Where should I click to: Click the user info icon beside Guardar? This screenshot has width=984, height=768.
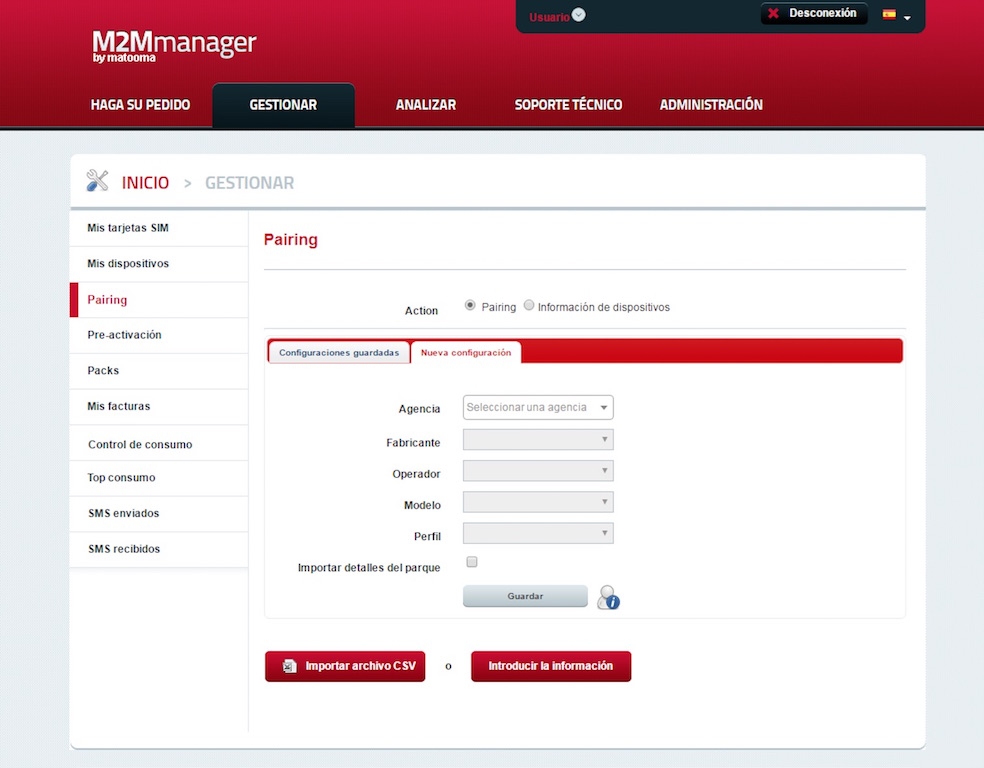coord(608,598)
